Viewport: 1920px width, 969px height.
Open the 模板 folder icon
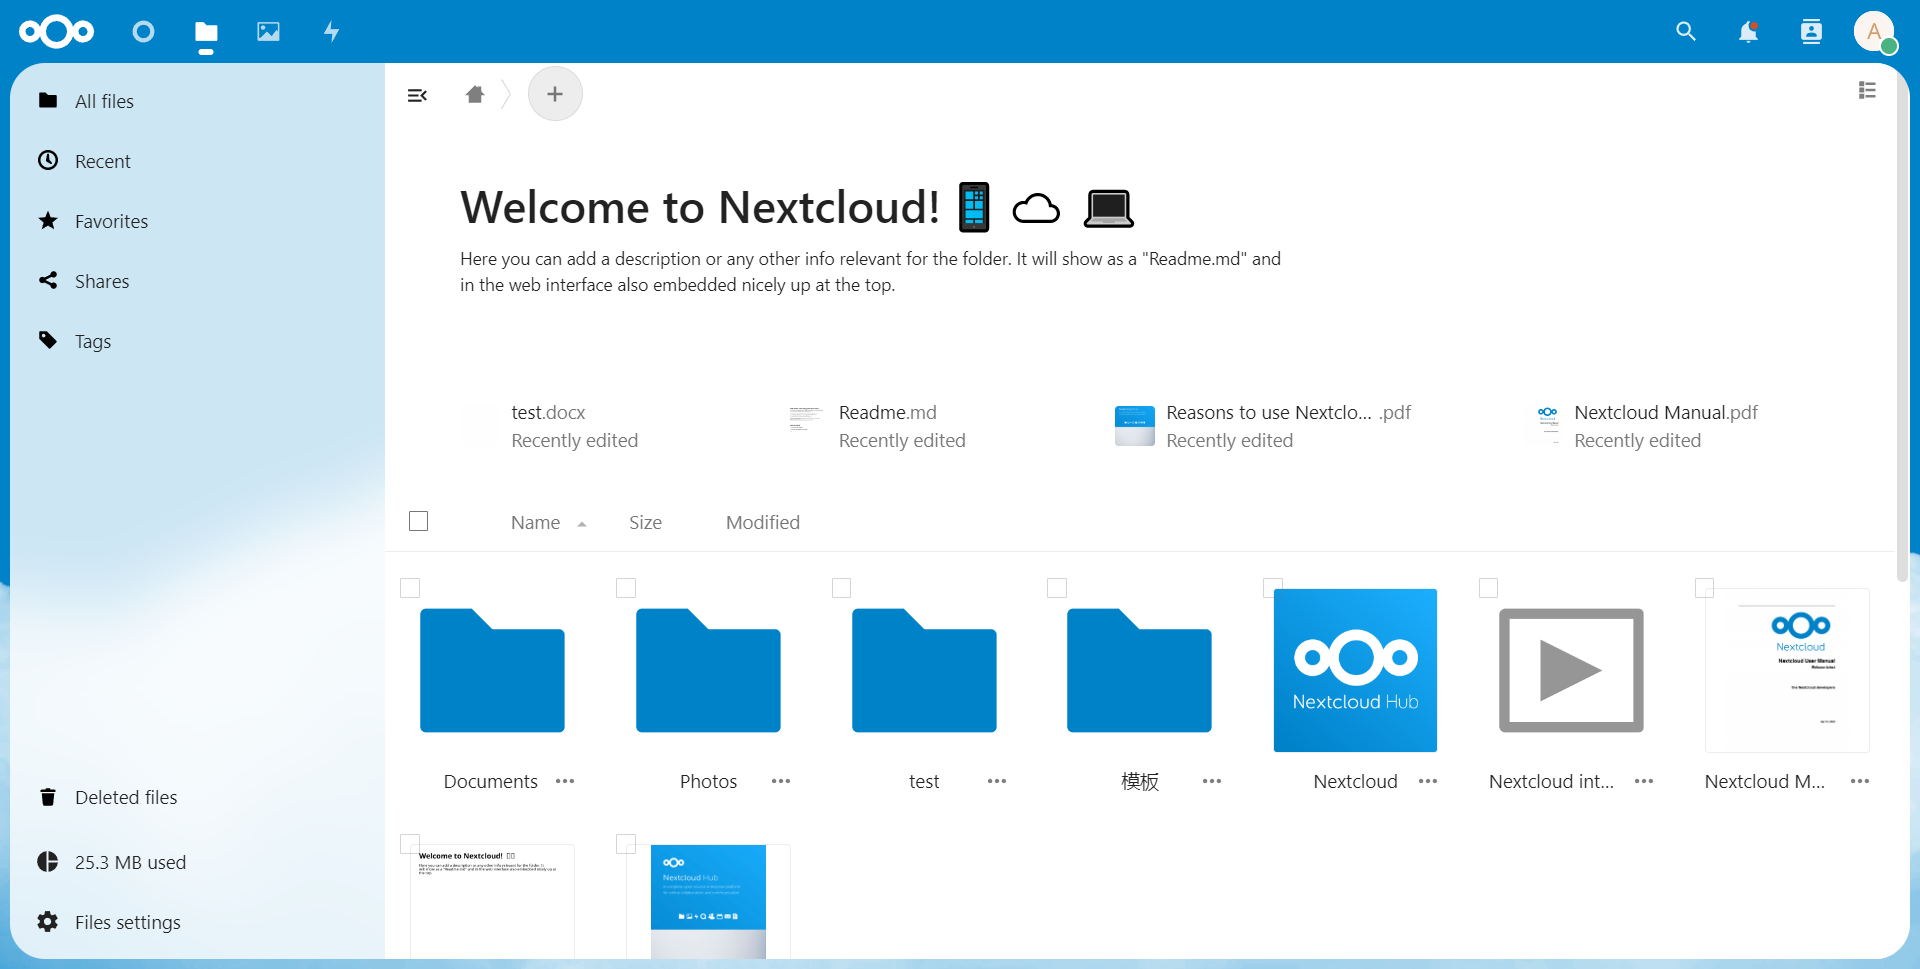click(1139, 670)
